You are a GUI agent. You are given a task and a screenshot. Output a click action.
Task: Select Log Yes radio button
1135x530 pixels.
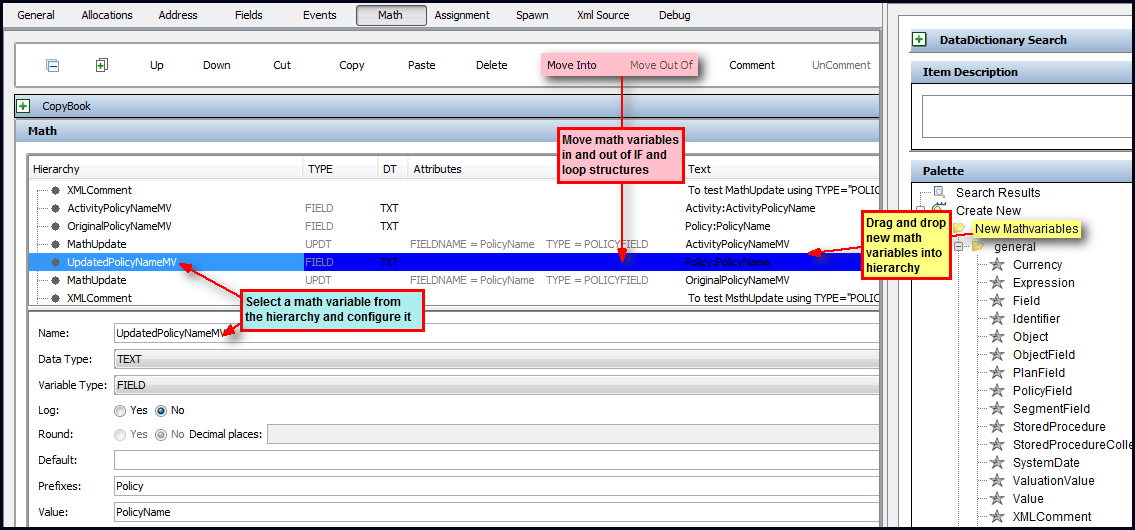(x=120, y=411)
